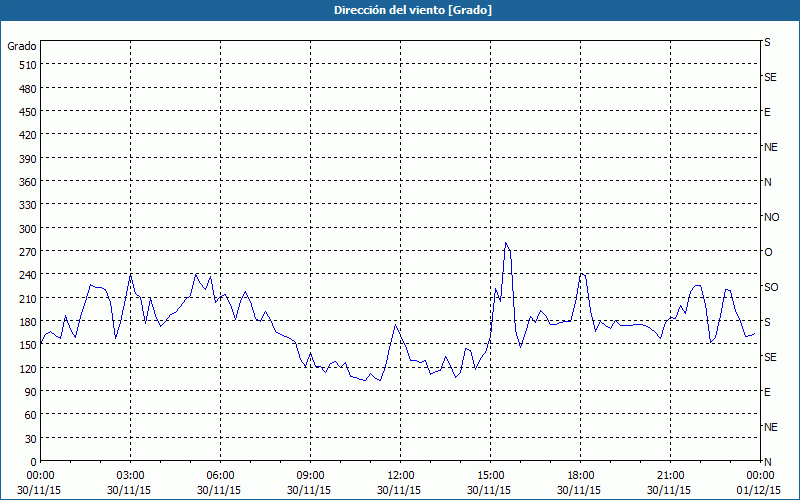Click the 01/12/15 date label
The image size is (800, 500).
click(x=759, y=490)
